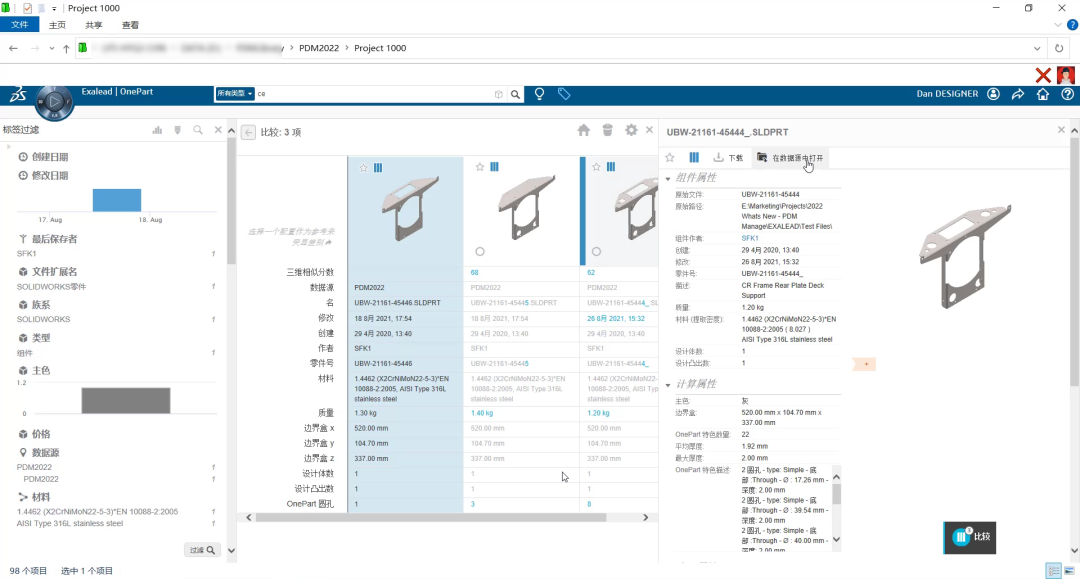Clear the comparison with the trash icon
The width and height of the screenshot is (1080, 579).
coord(608,130)
